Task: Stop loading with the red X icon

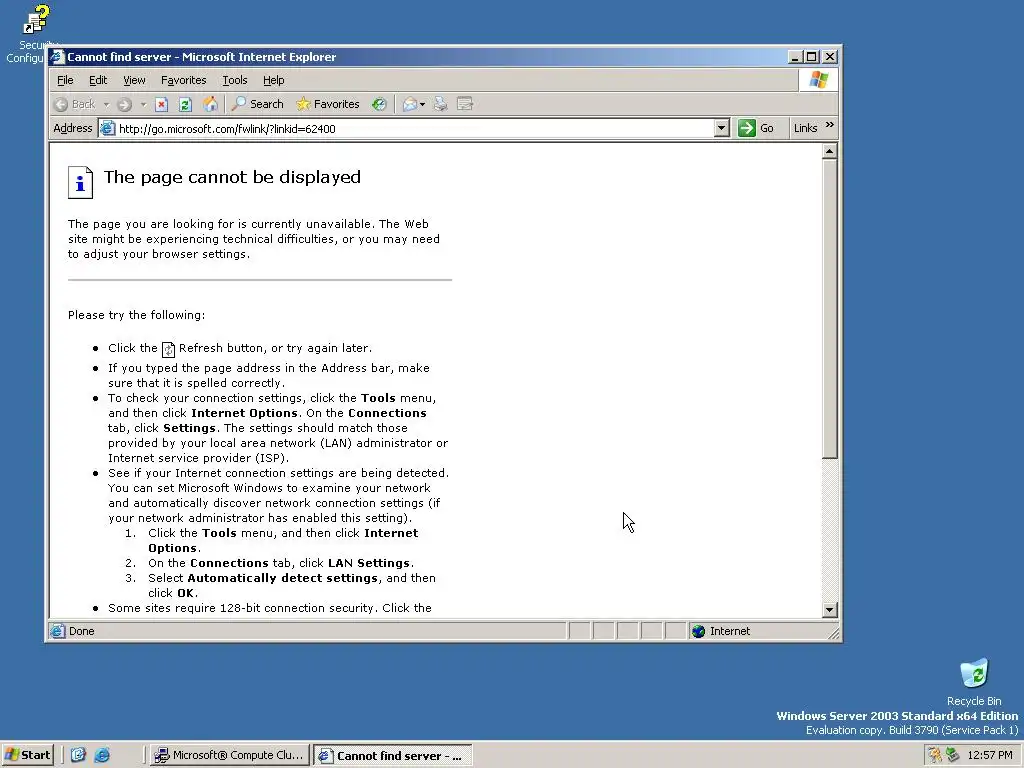Action: tap(161, 104)
